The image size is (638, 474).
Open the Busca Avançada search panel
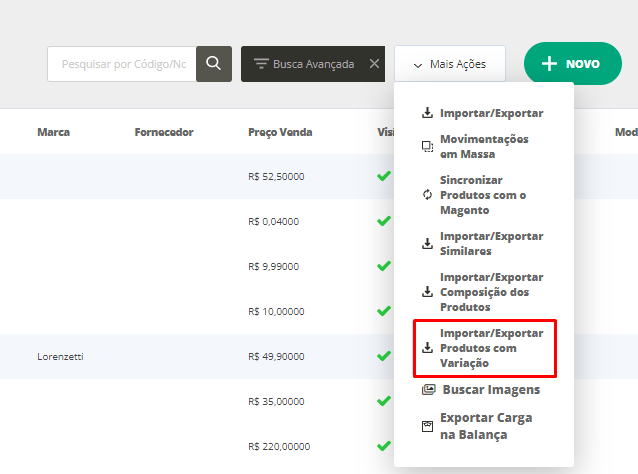305,64
